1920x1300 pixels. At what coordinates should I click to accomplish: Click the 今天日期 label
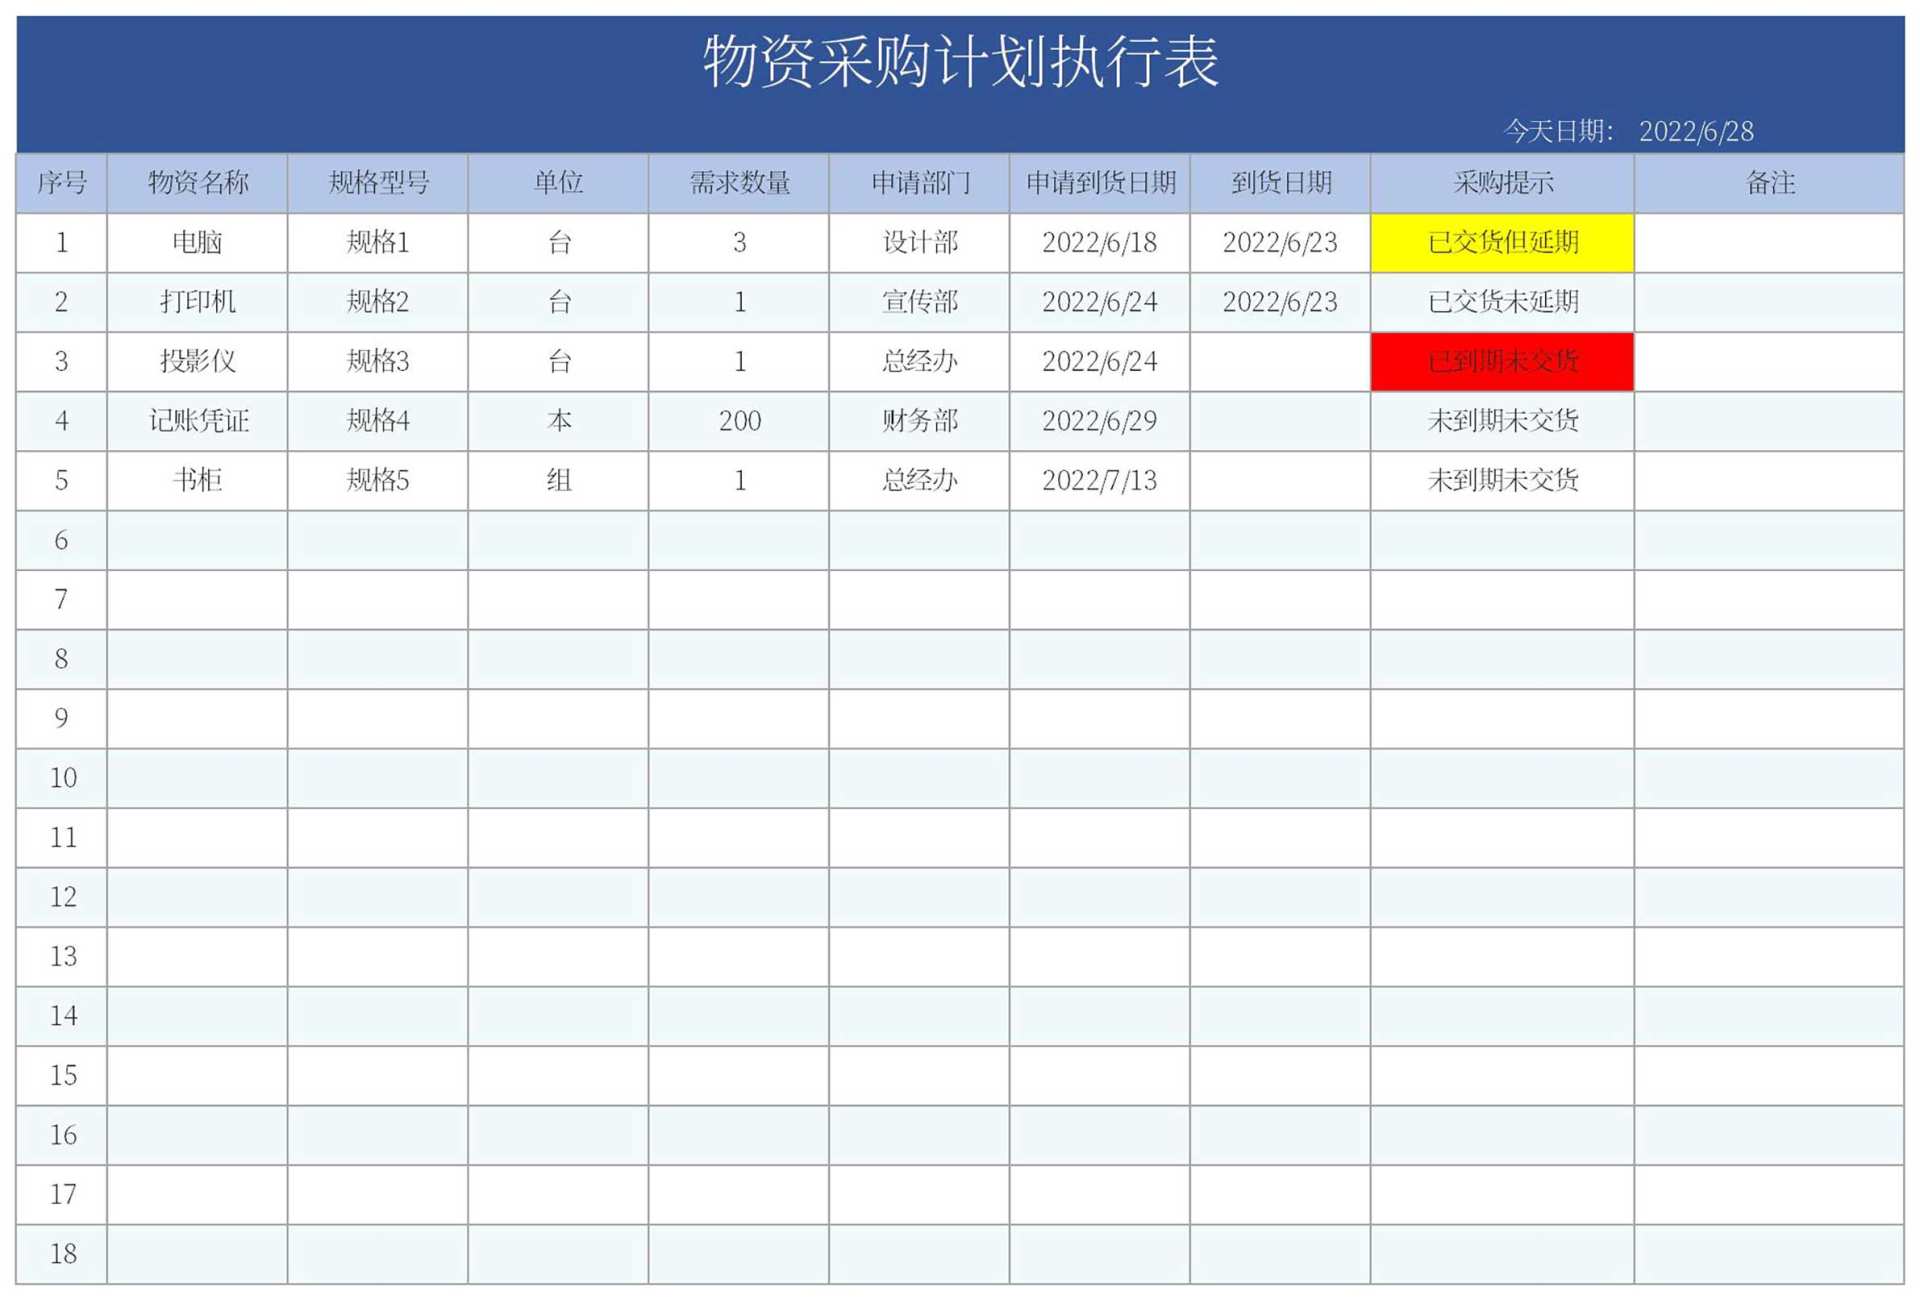pos(1557,131)
